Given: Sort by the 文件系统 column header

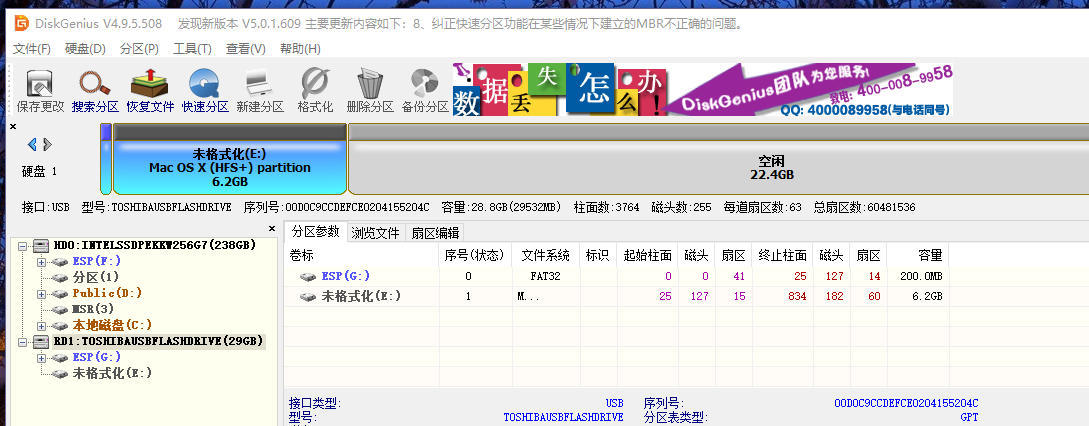Looking at the screenshot, I should pos(545,256).
